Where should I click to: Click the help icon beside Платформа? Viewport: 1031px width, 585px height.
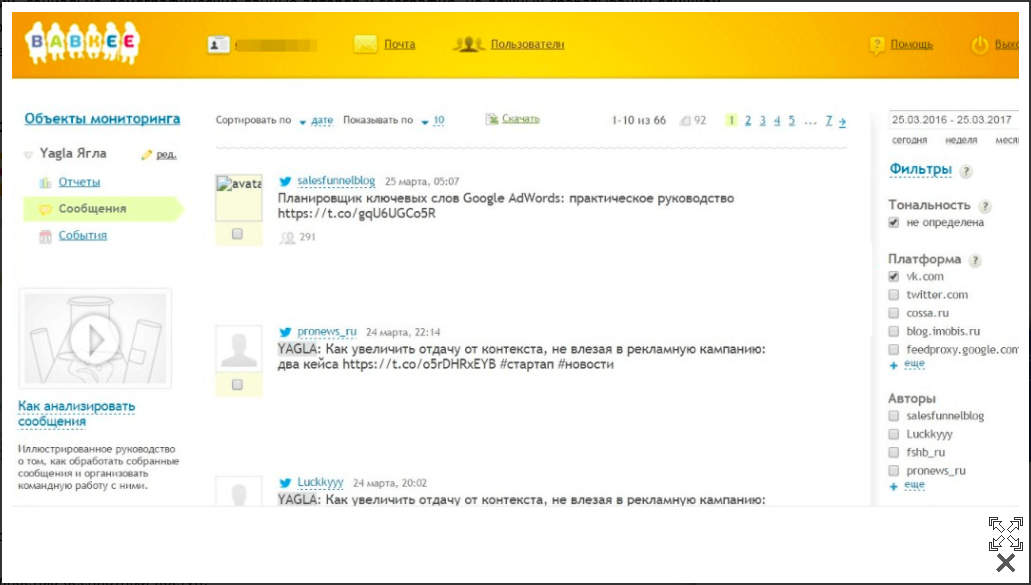tap(976, 260)
